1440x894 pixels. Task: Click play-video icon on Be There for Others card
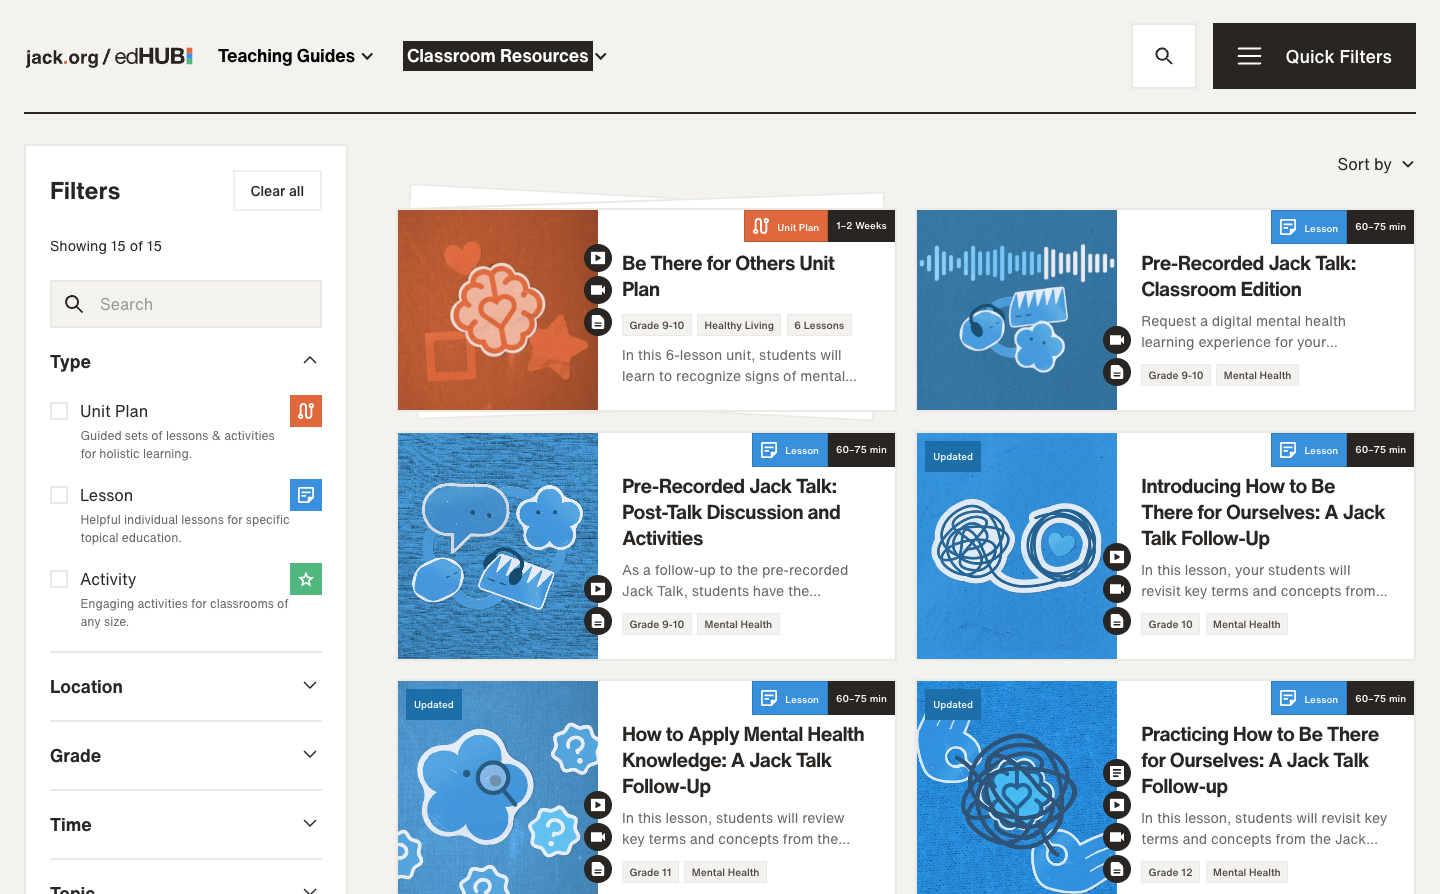coord(598,258)
